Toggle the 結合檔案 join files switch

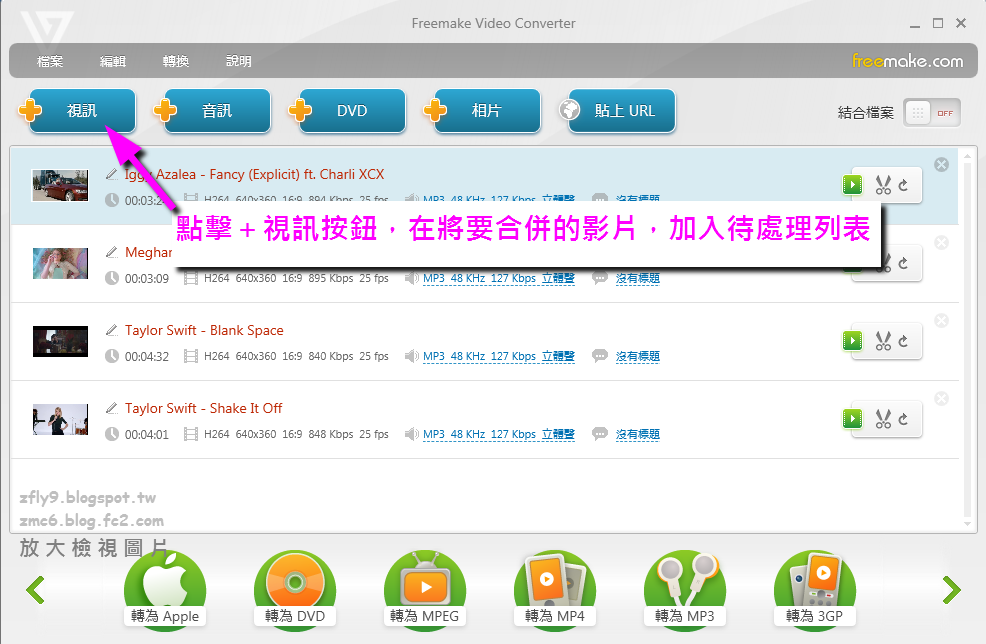932,113
